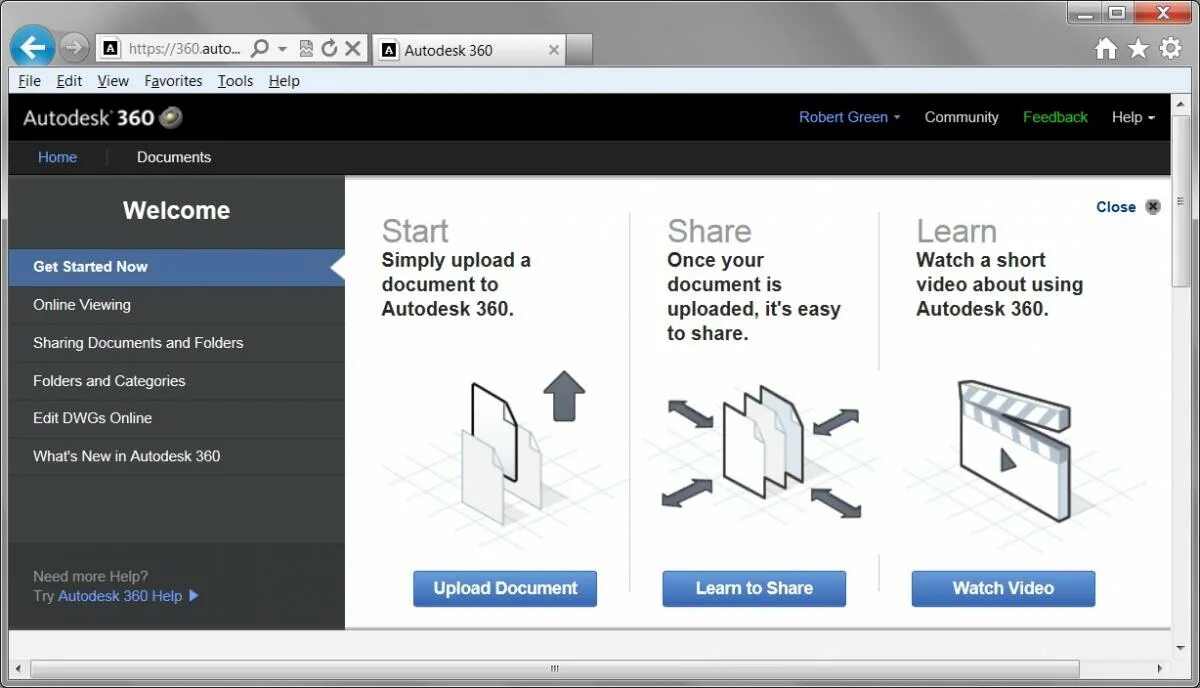
Task: Click the horizontal scrollbar left arrow
Action: 19,669
